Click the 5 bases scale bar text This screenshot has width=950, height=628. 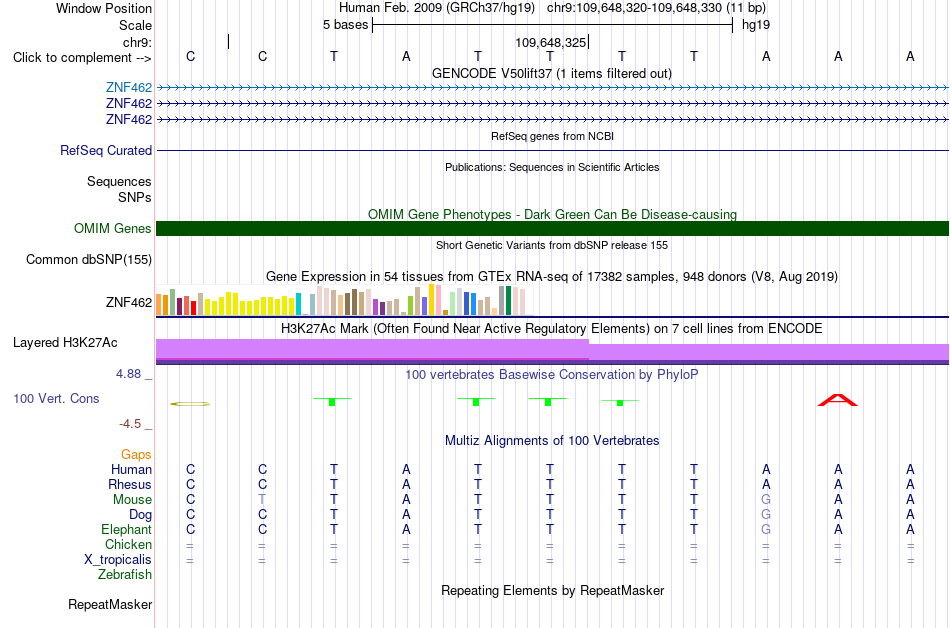(345, 25)
